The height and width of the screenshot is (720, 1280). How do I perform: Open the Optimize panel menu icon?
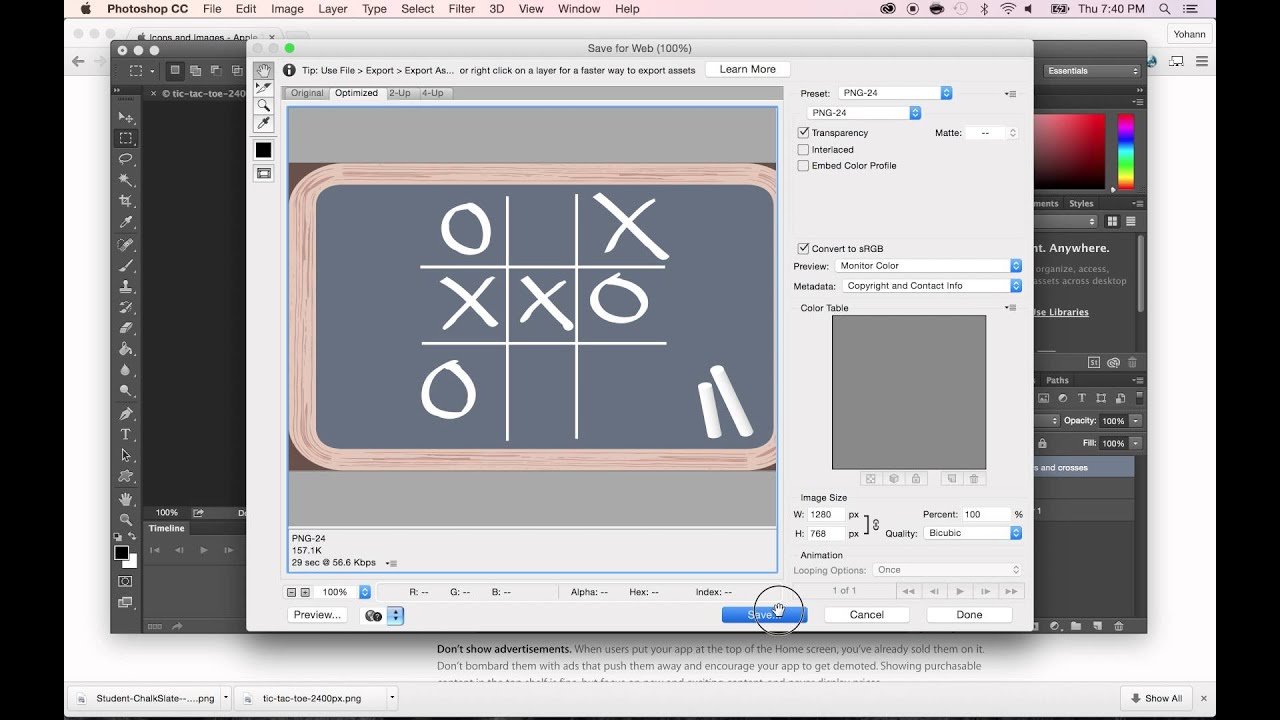pyautogui.click(x=1010, y=94)
